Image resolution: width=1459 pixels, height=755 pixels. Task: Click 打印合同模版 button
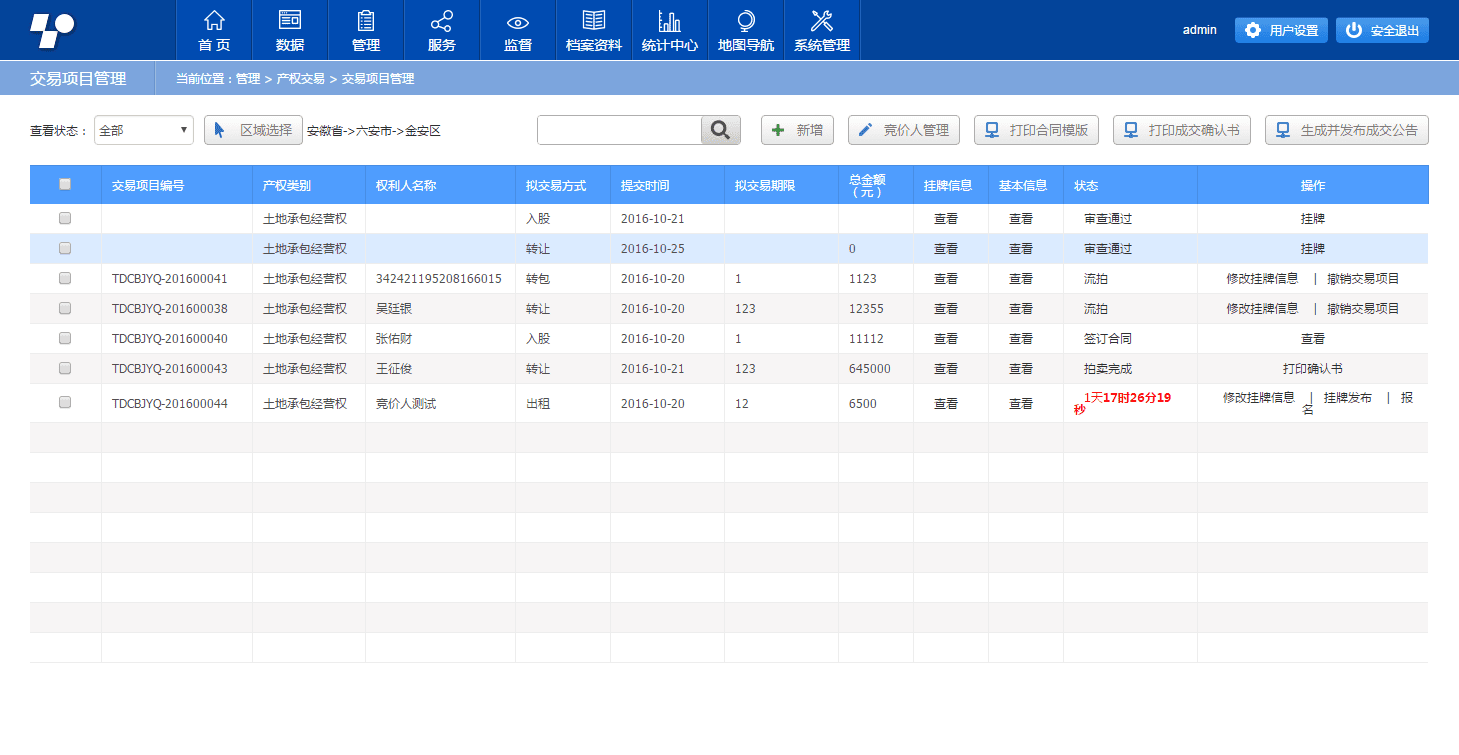[x=1037, y=130]
